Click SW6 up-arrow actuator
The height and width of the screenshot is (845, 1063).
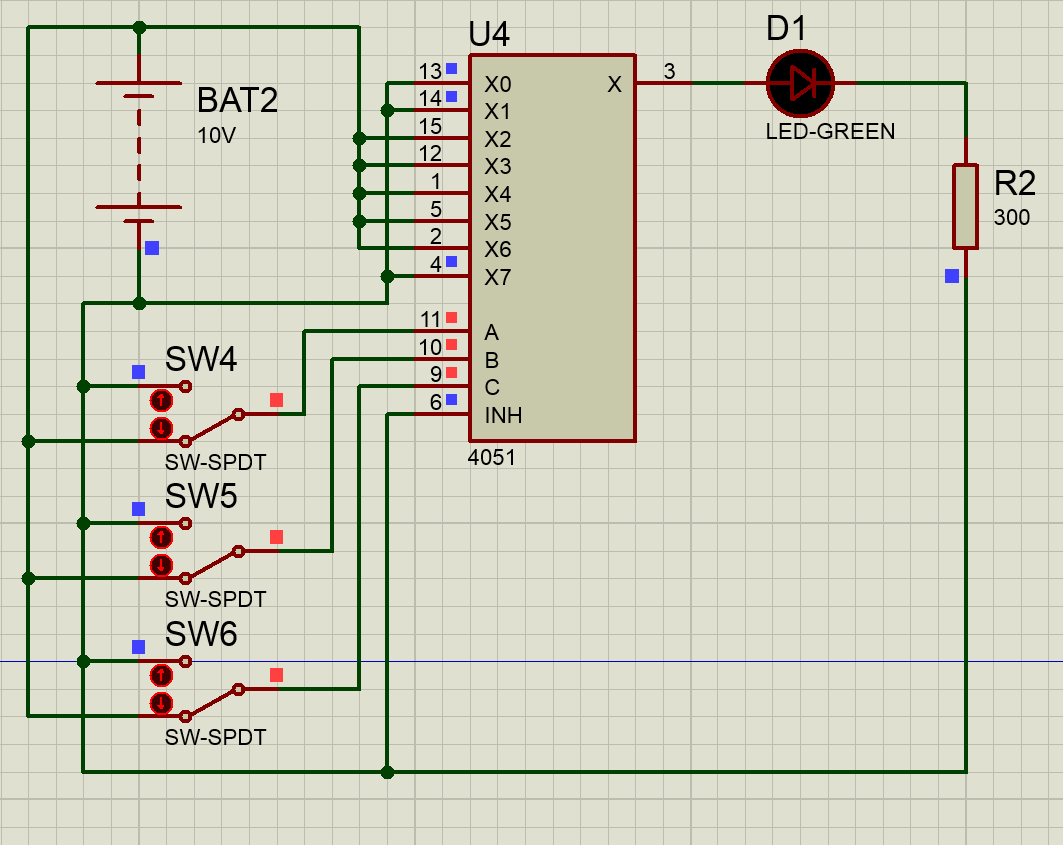click(x=161, y=675)
